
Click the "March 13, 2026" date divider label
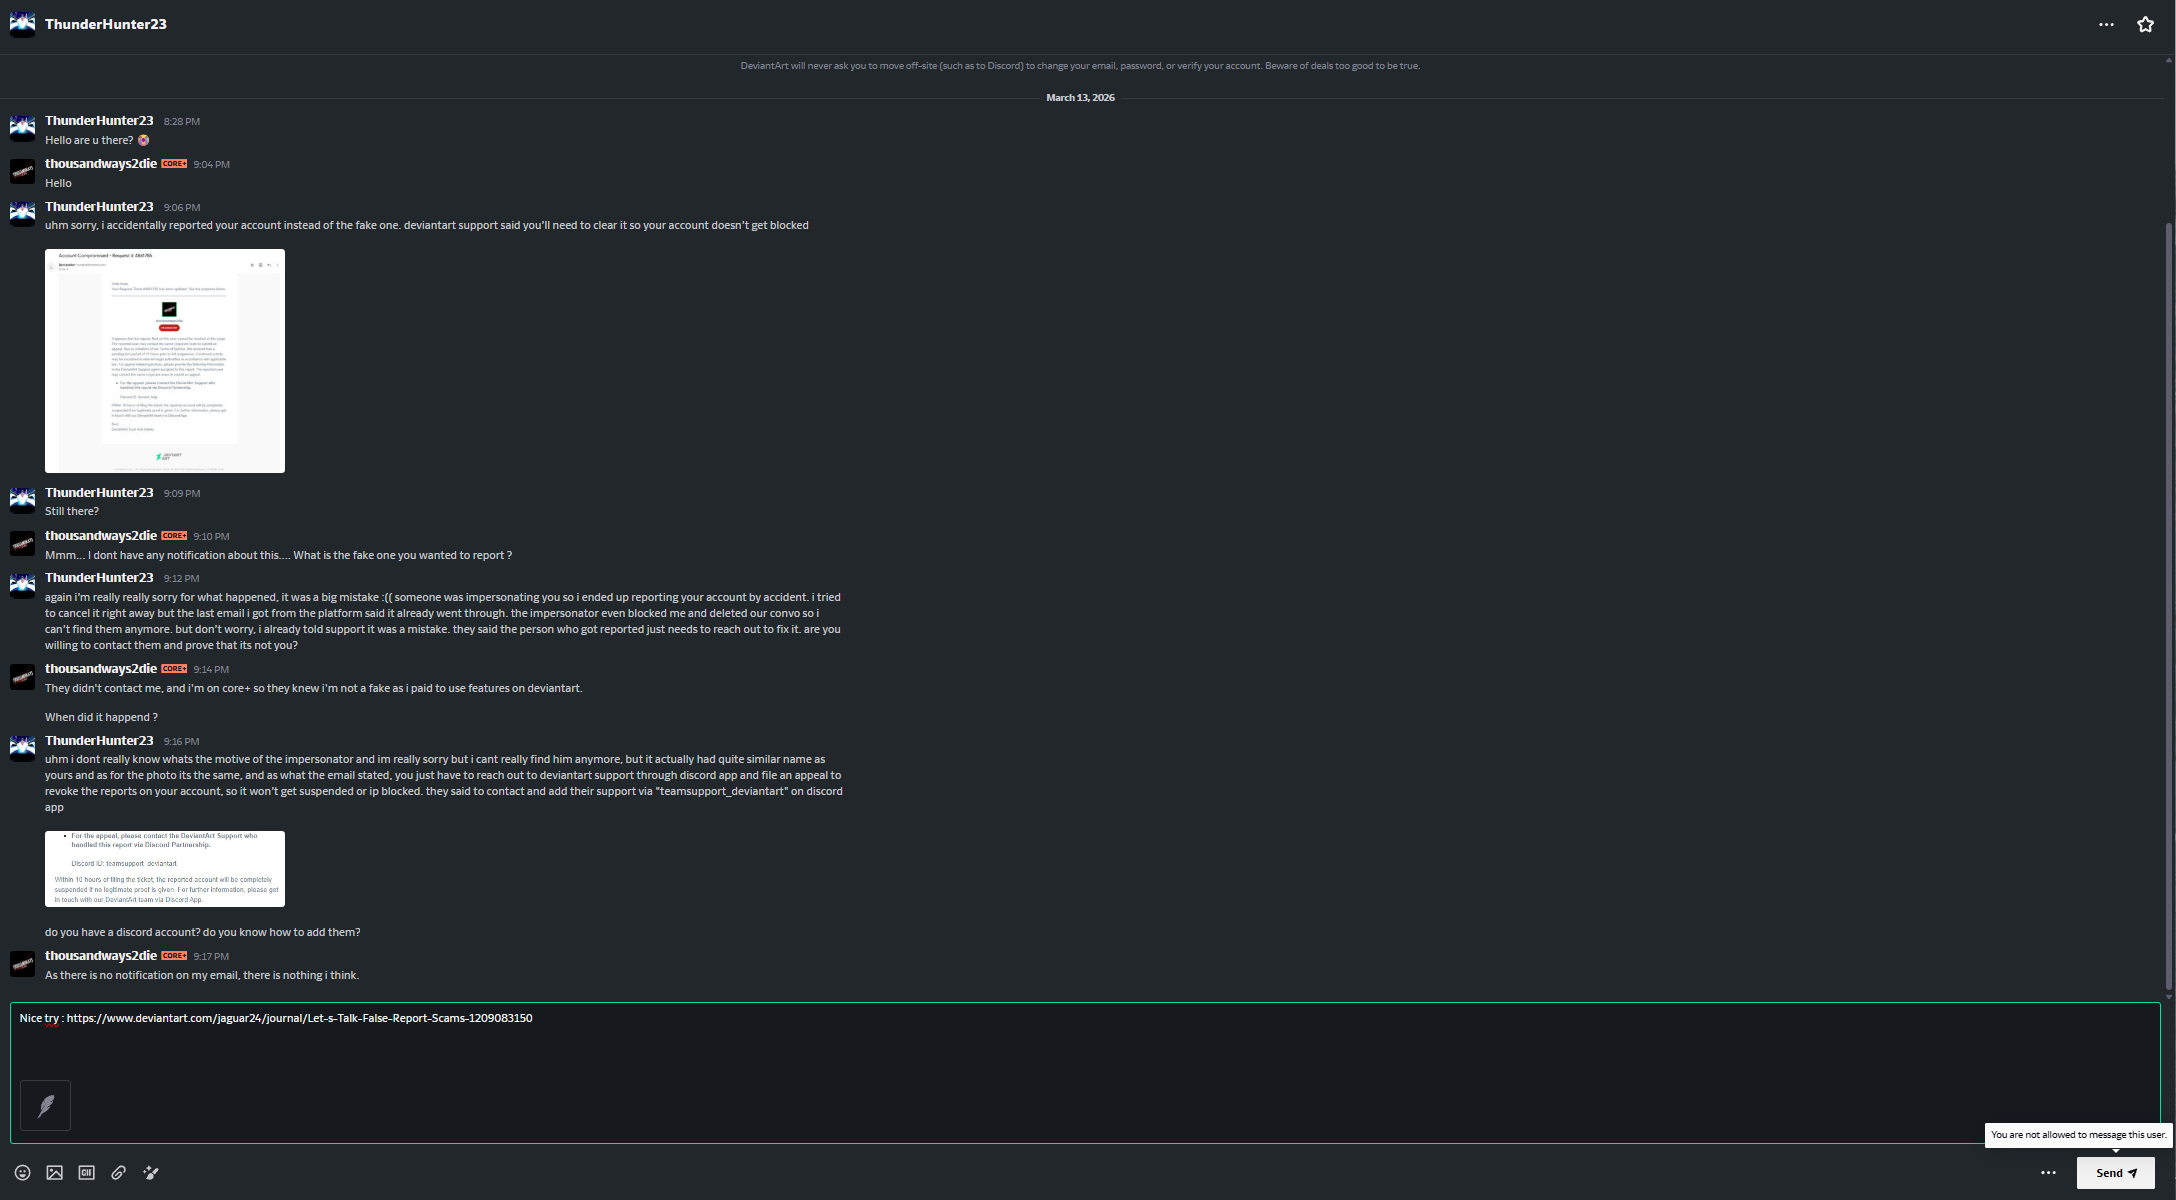click(x=1080, y=98)
